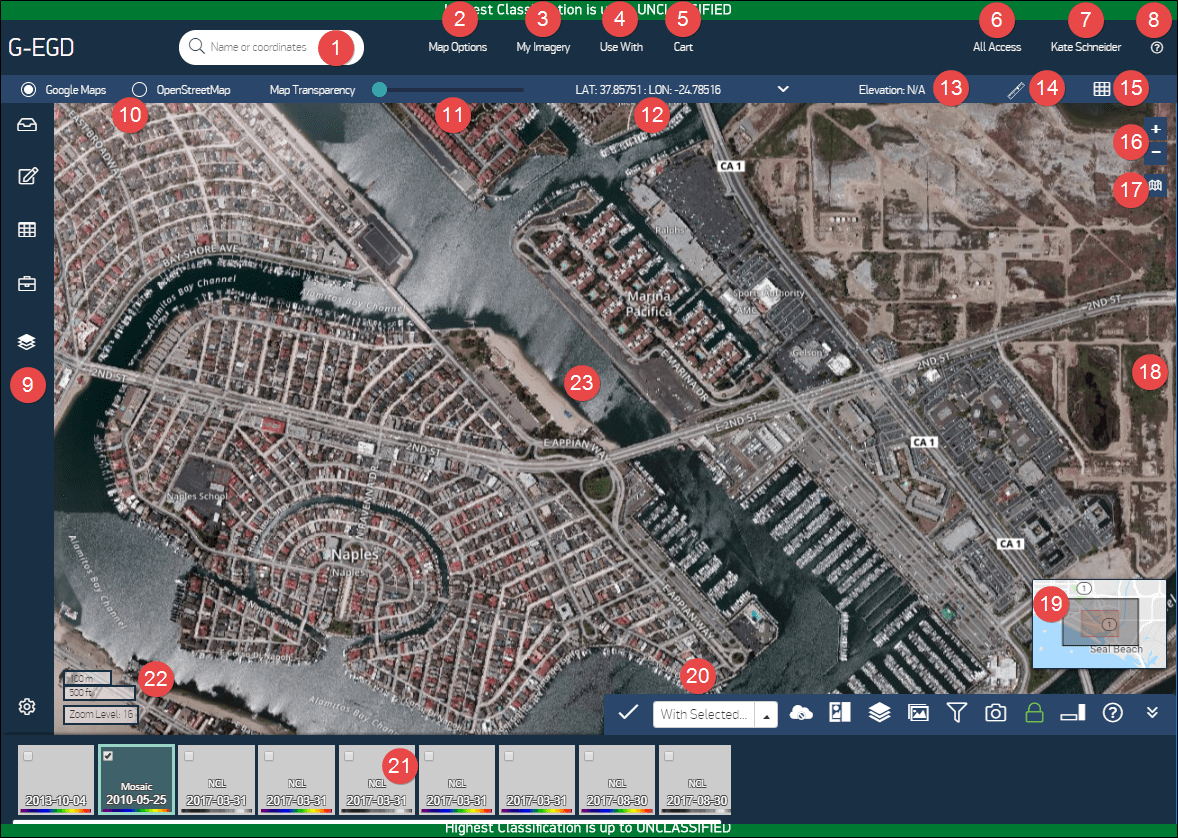Screen dimensions: 1178x838
Task: Click the green lock classification icon
Action: [1034, 713]
